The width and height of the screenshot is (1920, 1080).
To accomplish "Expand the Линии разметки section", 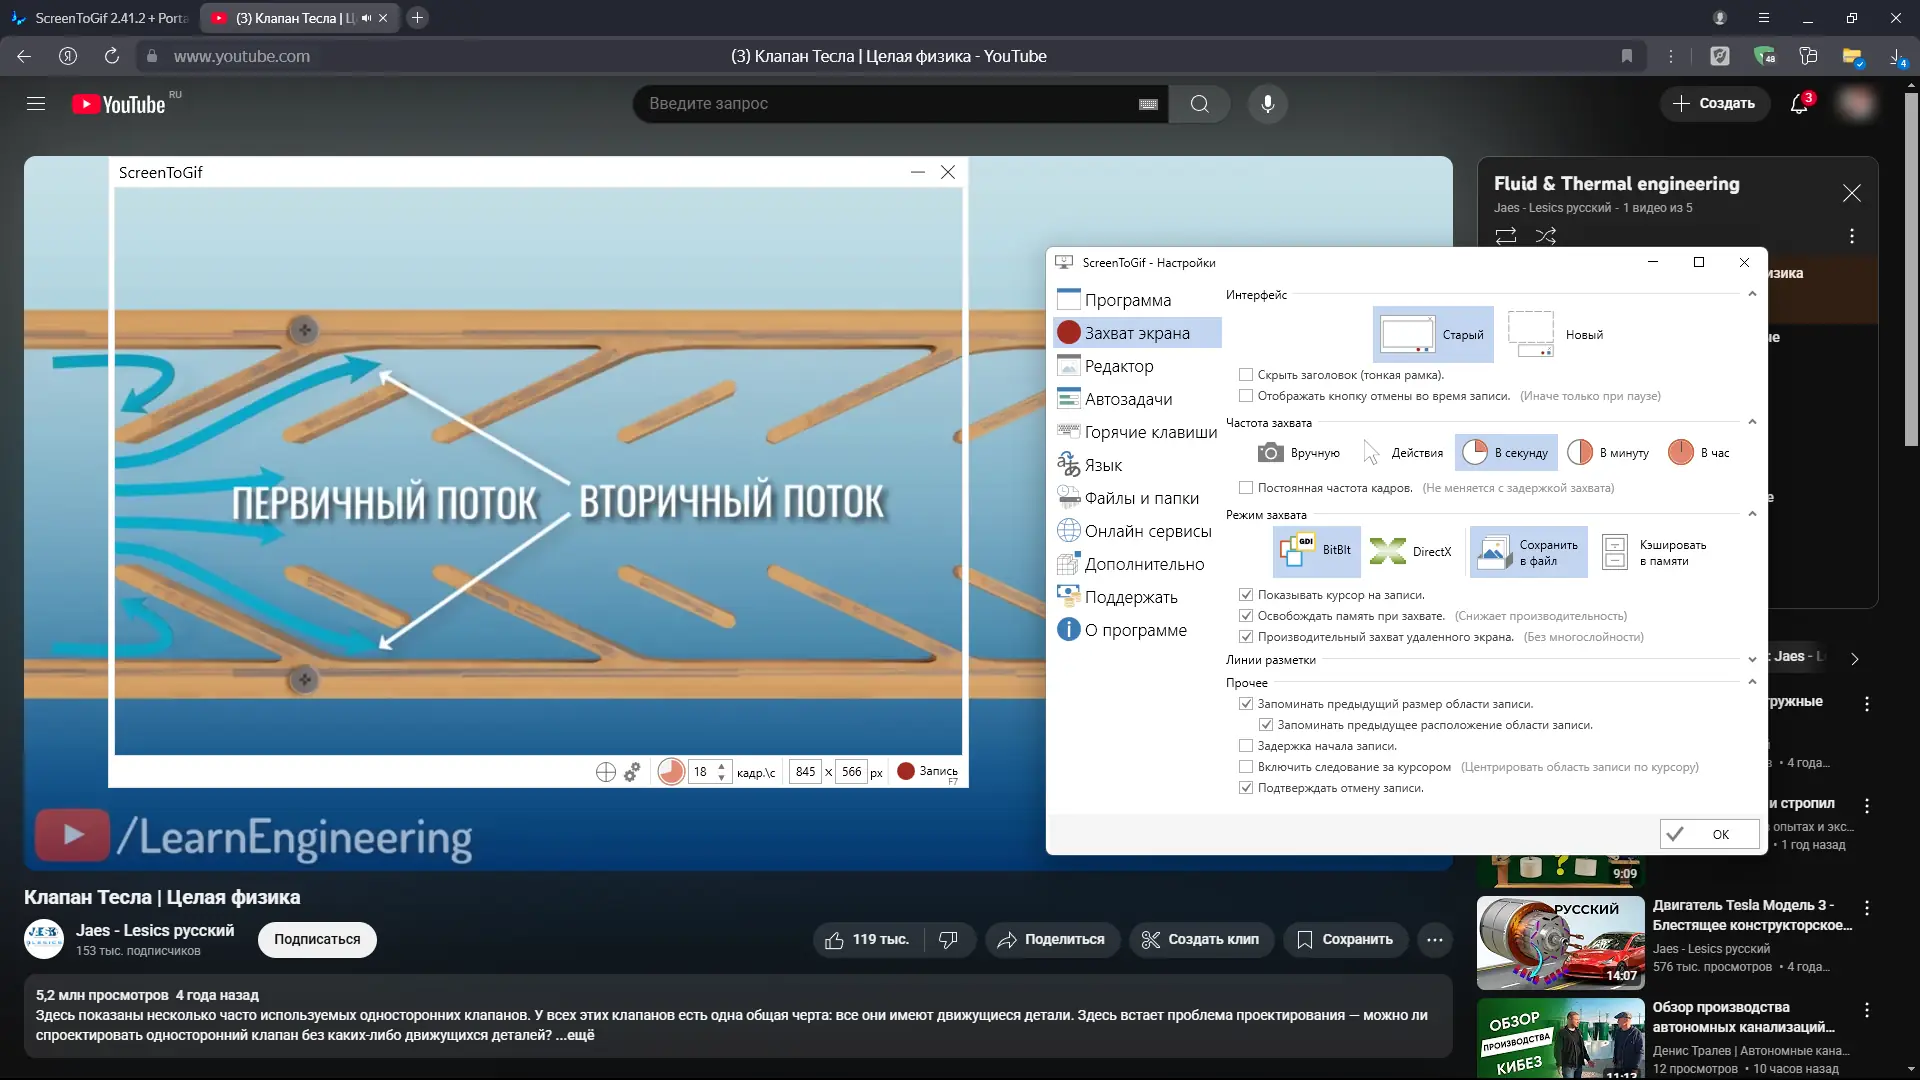I will click(x=1752, y=660).
